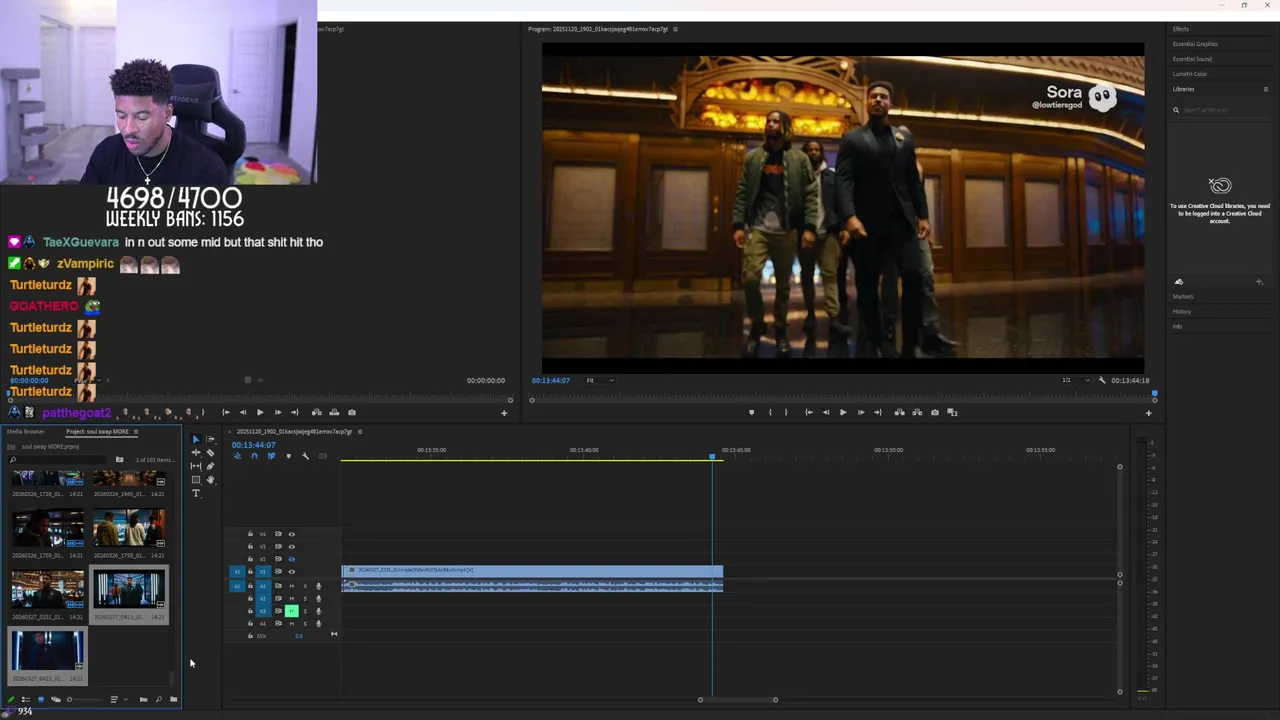Open the History panel
The width and height of the screenshot is (1280, 720).
coord(1182,312)
